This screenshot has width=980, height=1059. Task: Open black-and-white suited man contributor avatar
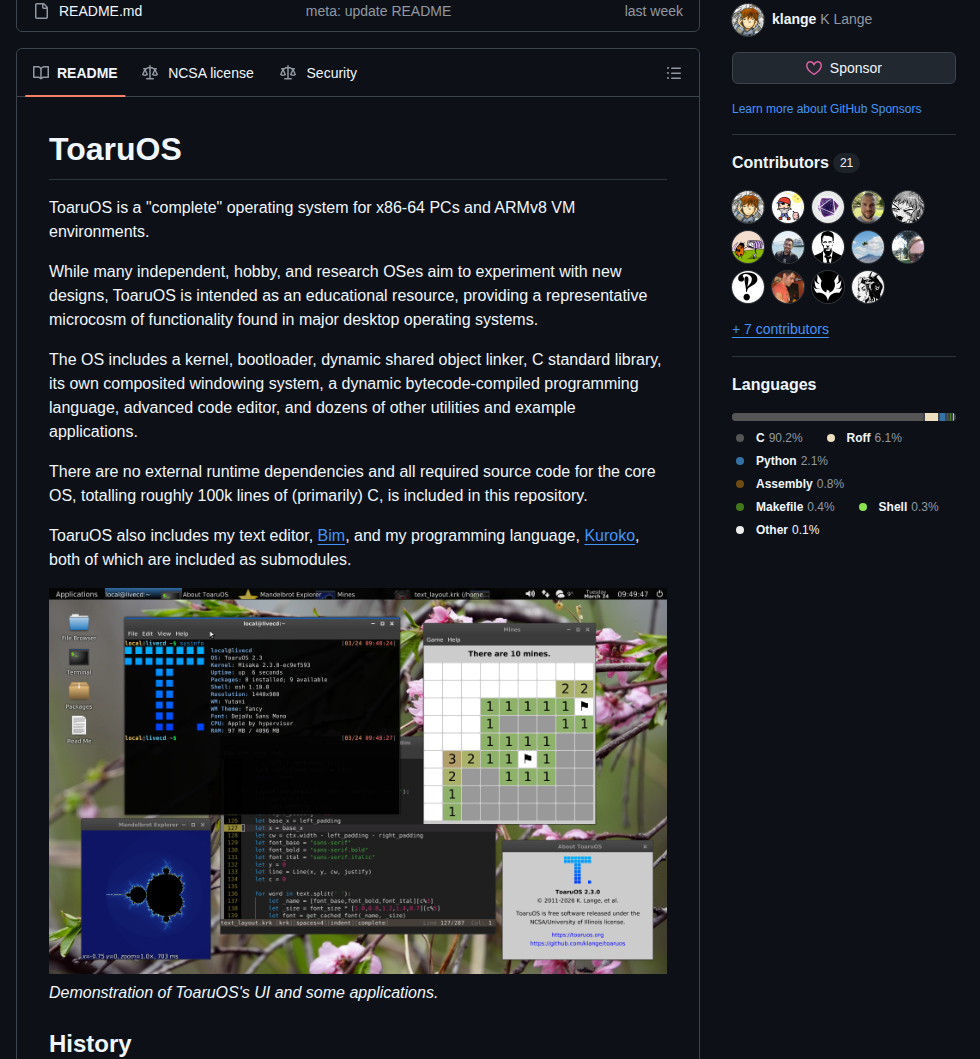[827, 247]
